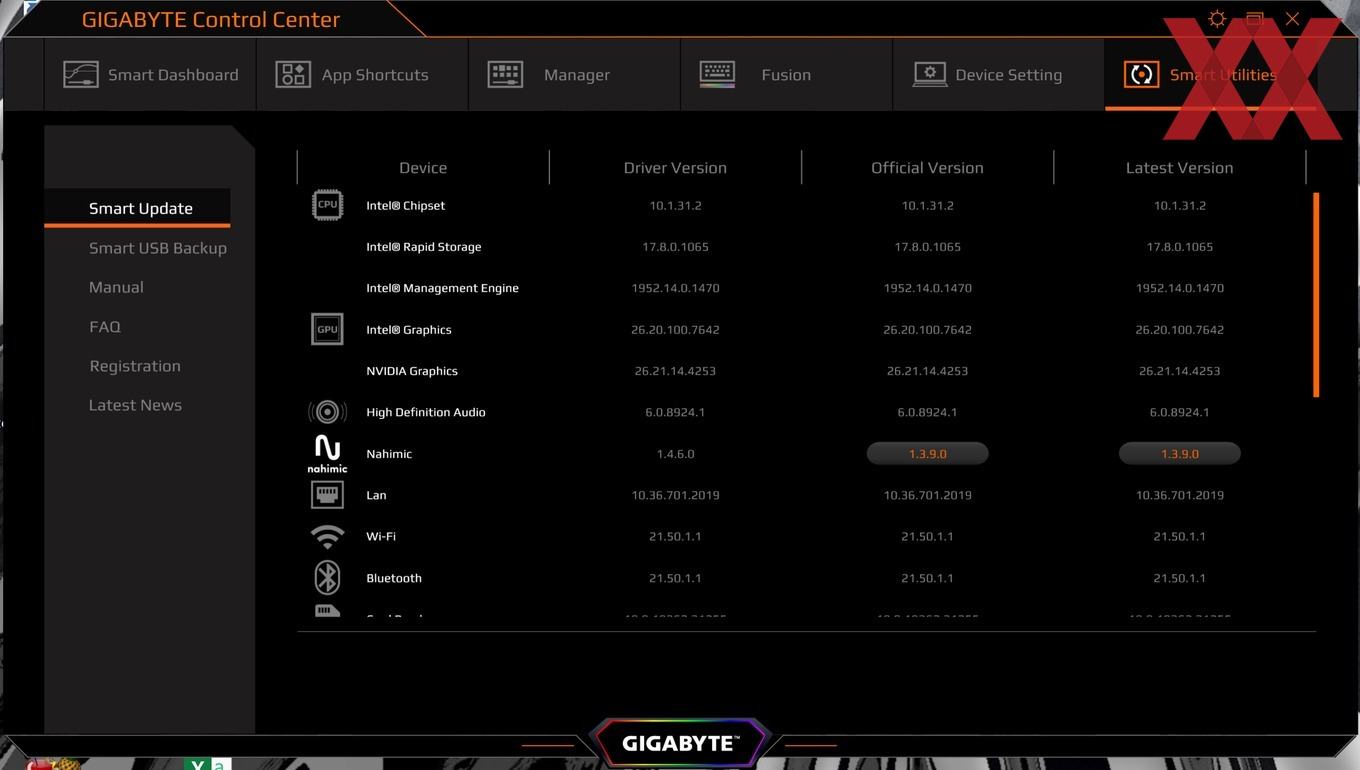Click NVIDIA Graphics driver version 26.21.14.4253
Viewport: 1360px width, 770px height.
pos(675,371)
